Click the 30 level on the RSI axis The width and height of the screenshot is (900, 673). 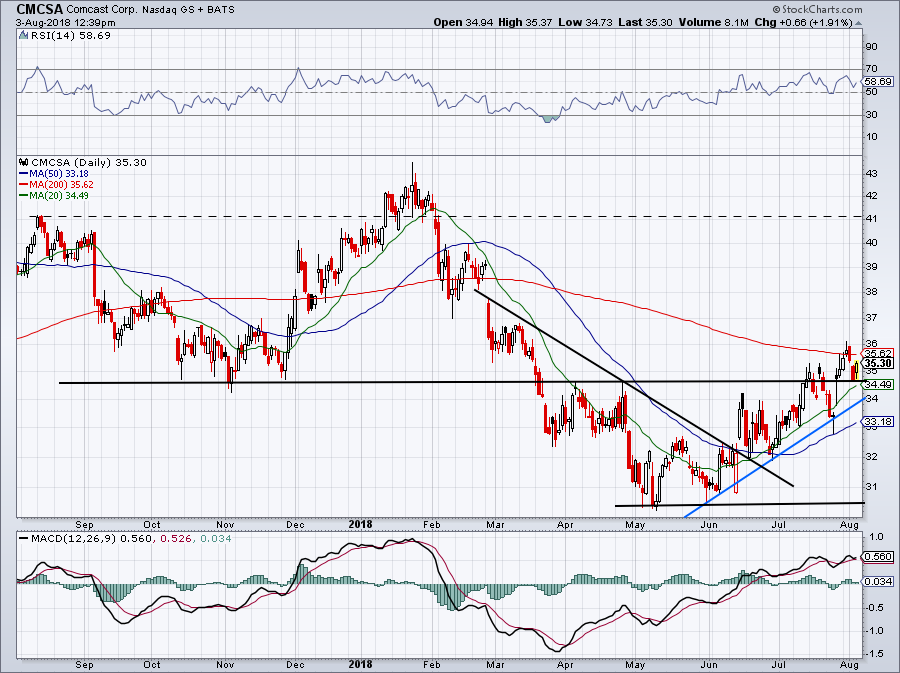click(871, 115)
